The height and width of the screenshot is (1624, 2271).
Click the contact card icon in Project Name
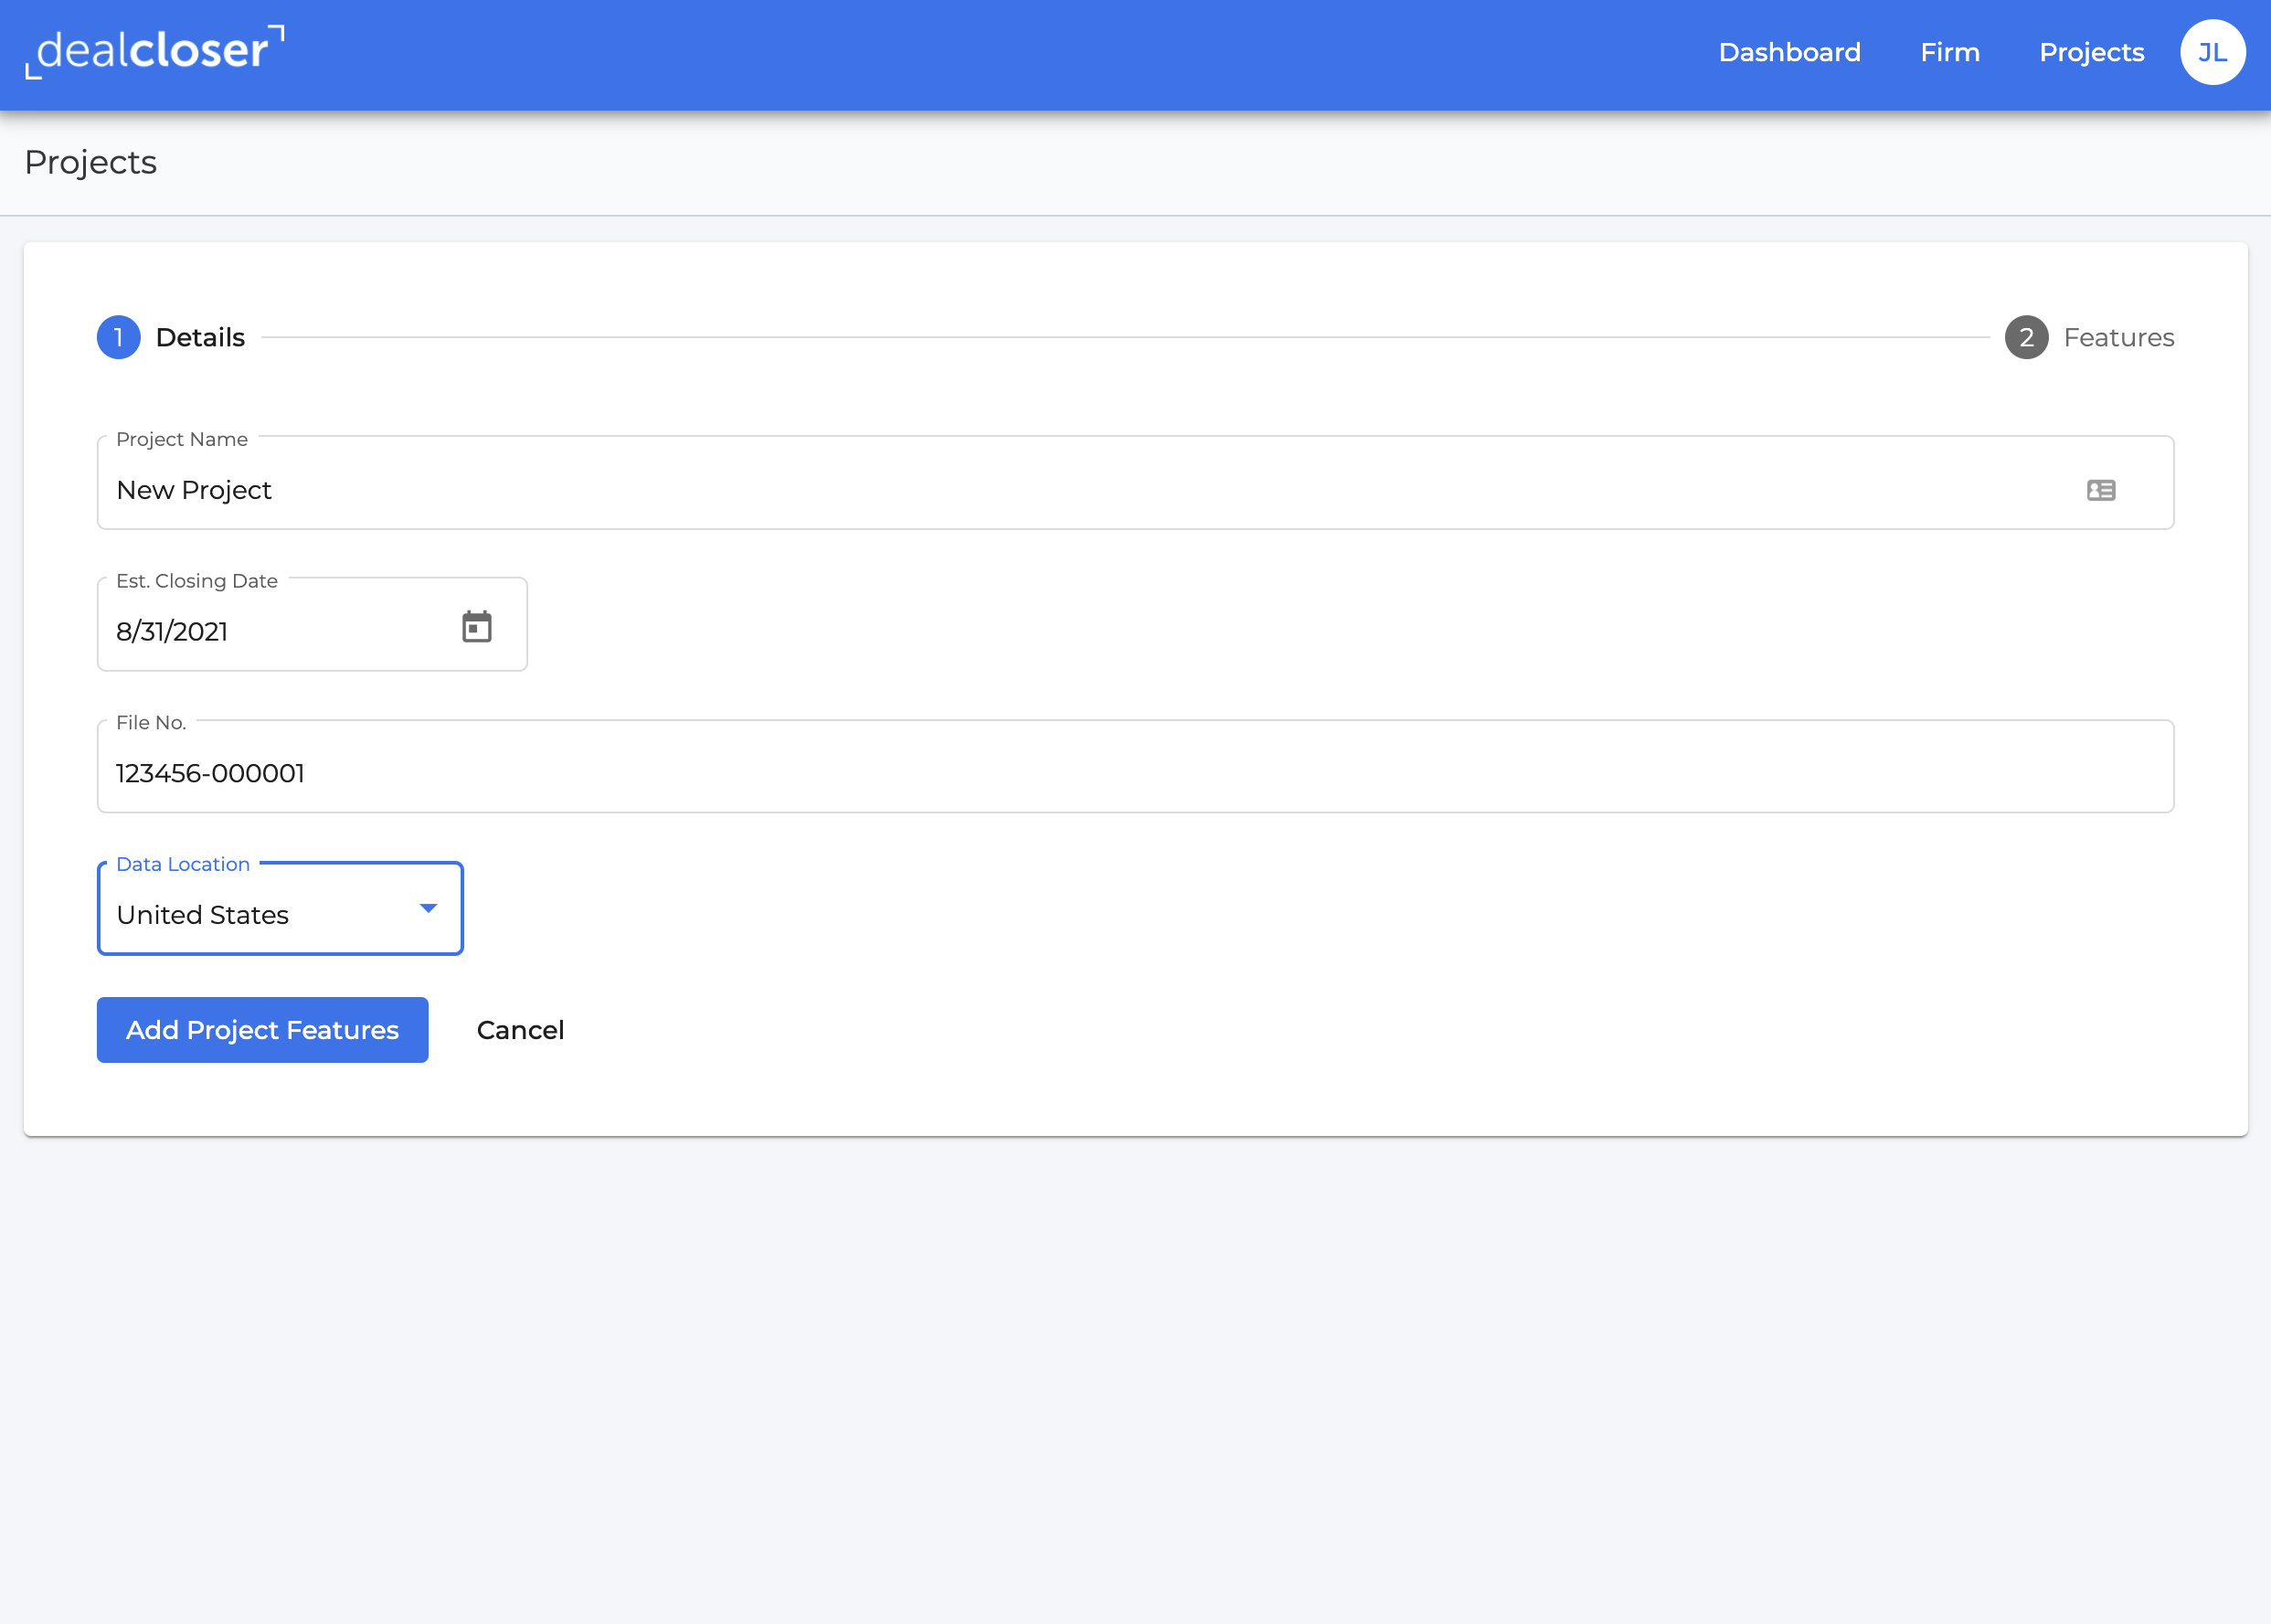(x=2101, y=490)
